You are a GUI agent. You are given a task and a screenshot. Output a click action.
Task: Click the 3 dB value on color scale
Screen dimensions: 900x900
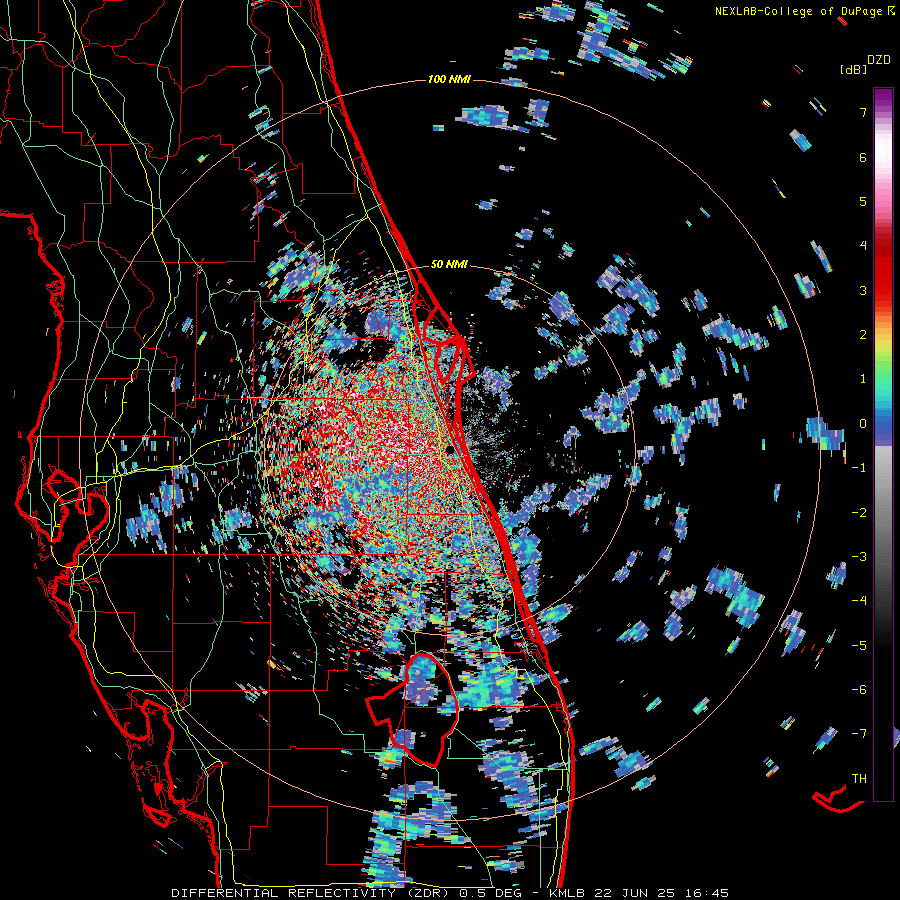coord(863,290)
